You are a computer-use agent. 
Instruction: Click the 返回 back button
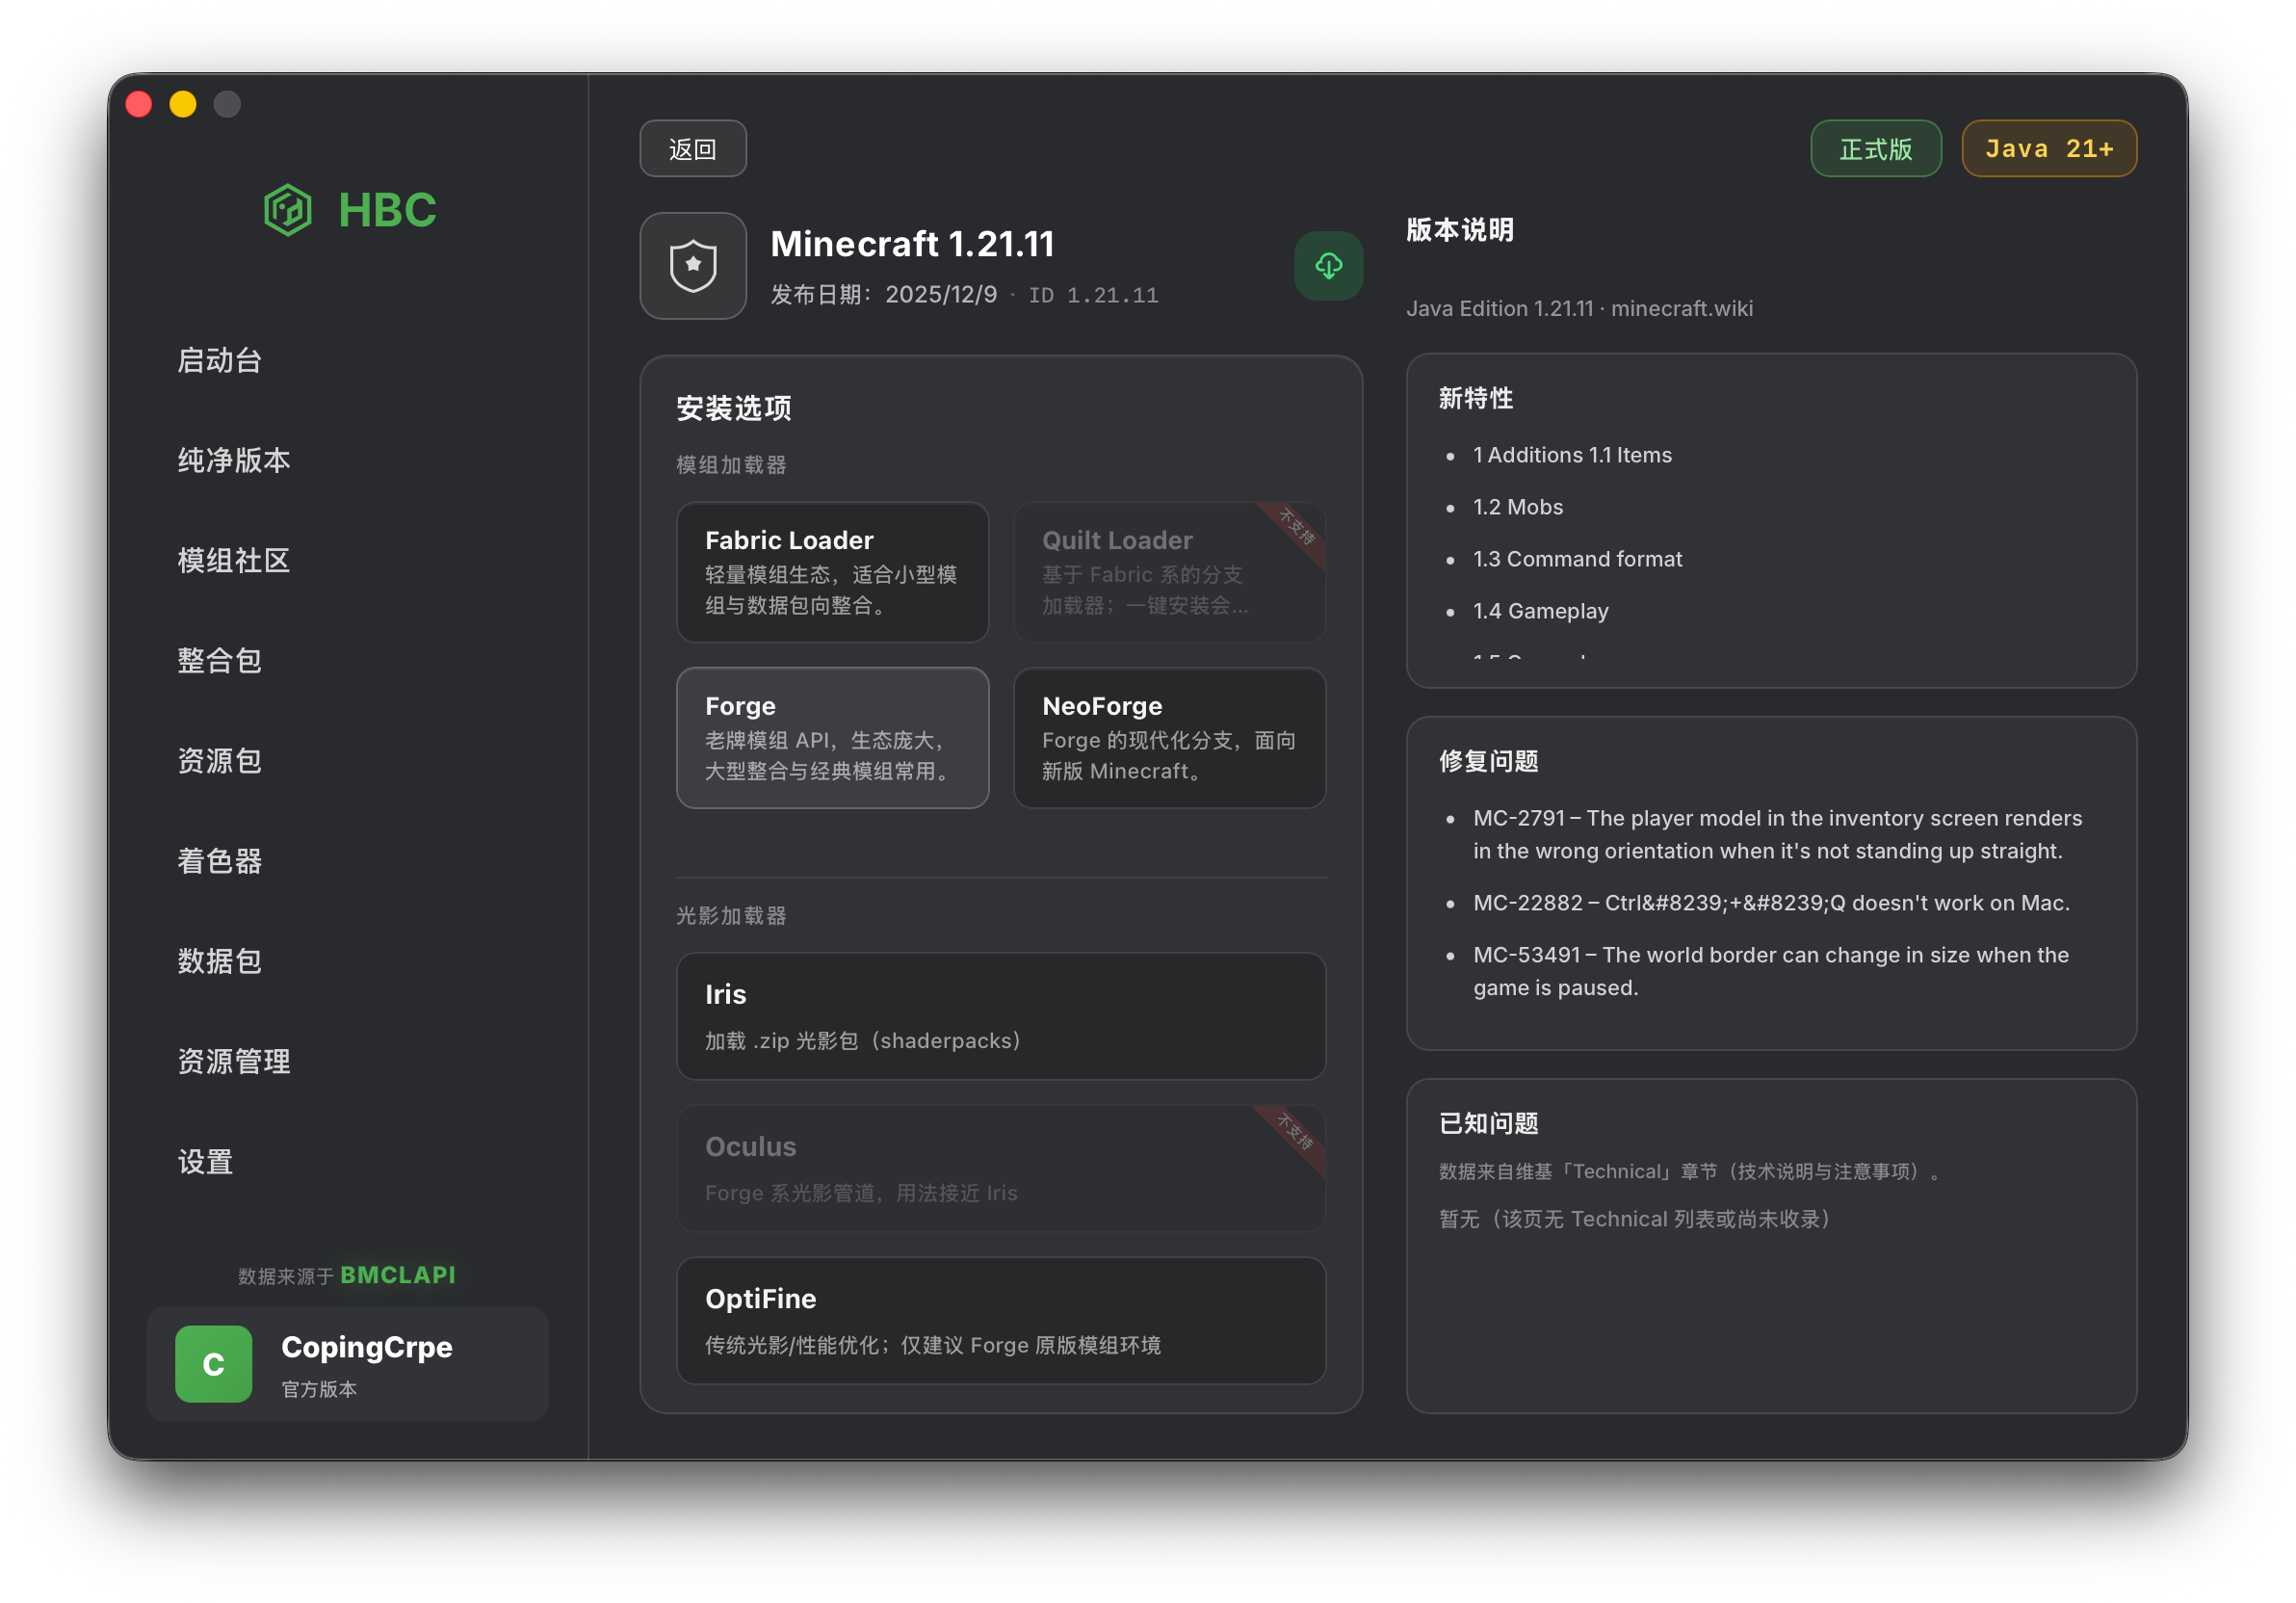pyautogui.click(x=692, y=149)
